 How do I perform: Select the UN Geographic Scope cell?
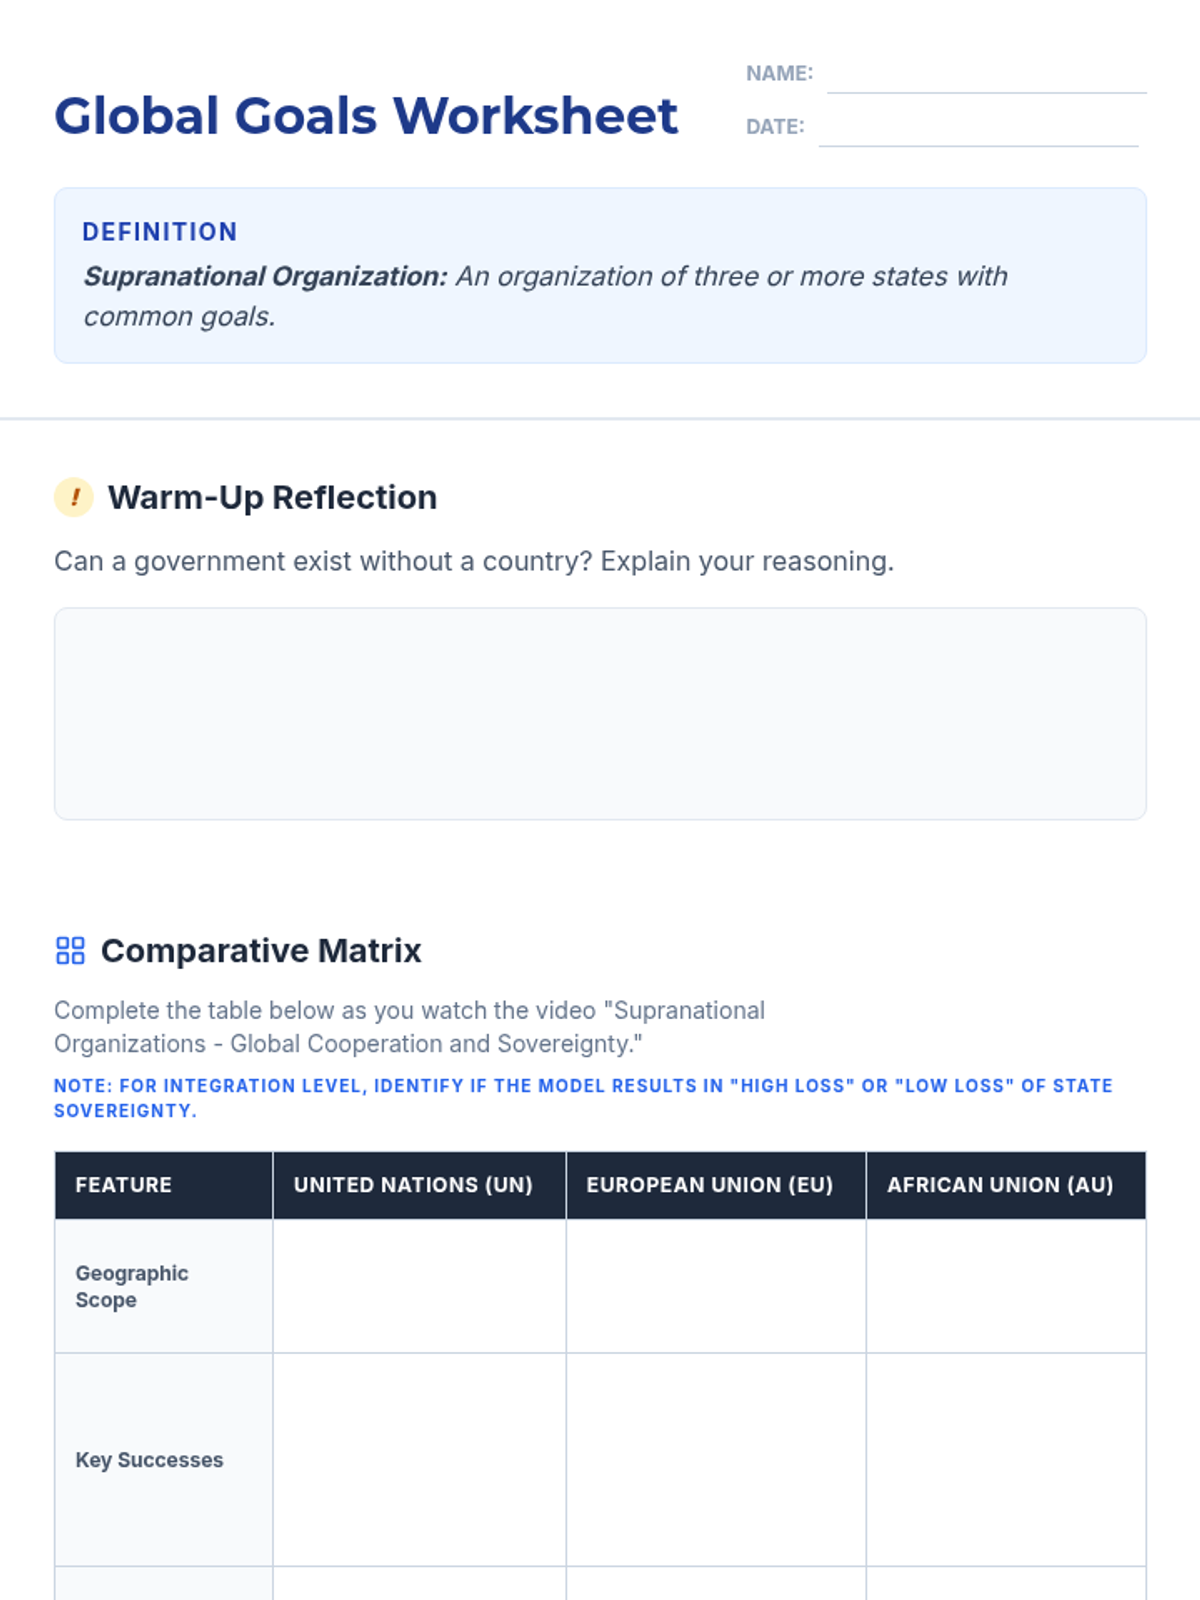tap(419, 1286)
